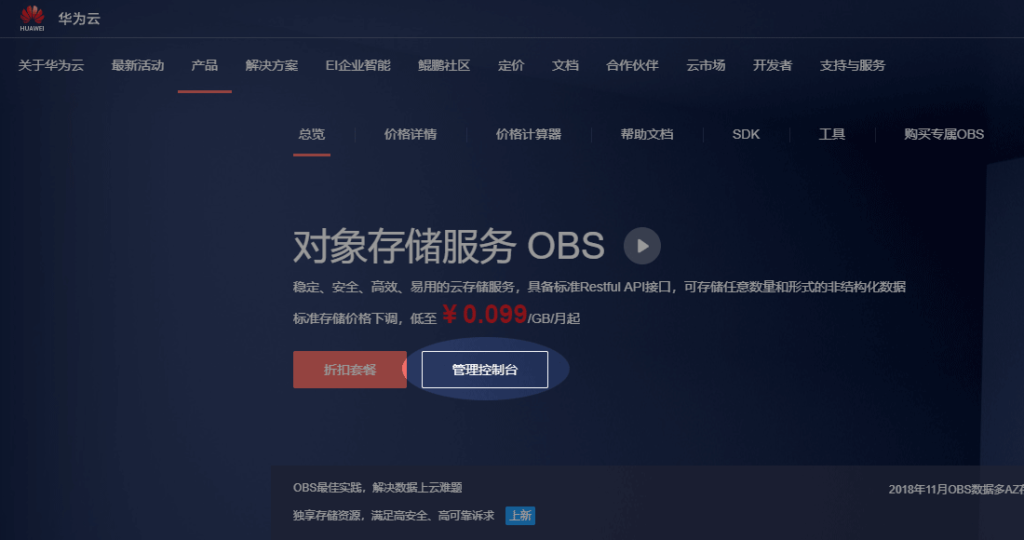Screen dimensions: 1024x540
Task: Select 定价 in the top navigation
Action: point(511,66)
